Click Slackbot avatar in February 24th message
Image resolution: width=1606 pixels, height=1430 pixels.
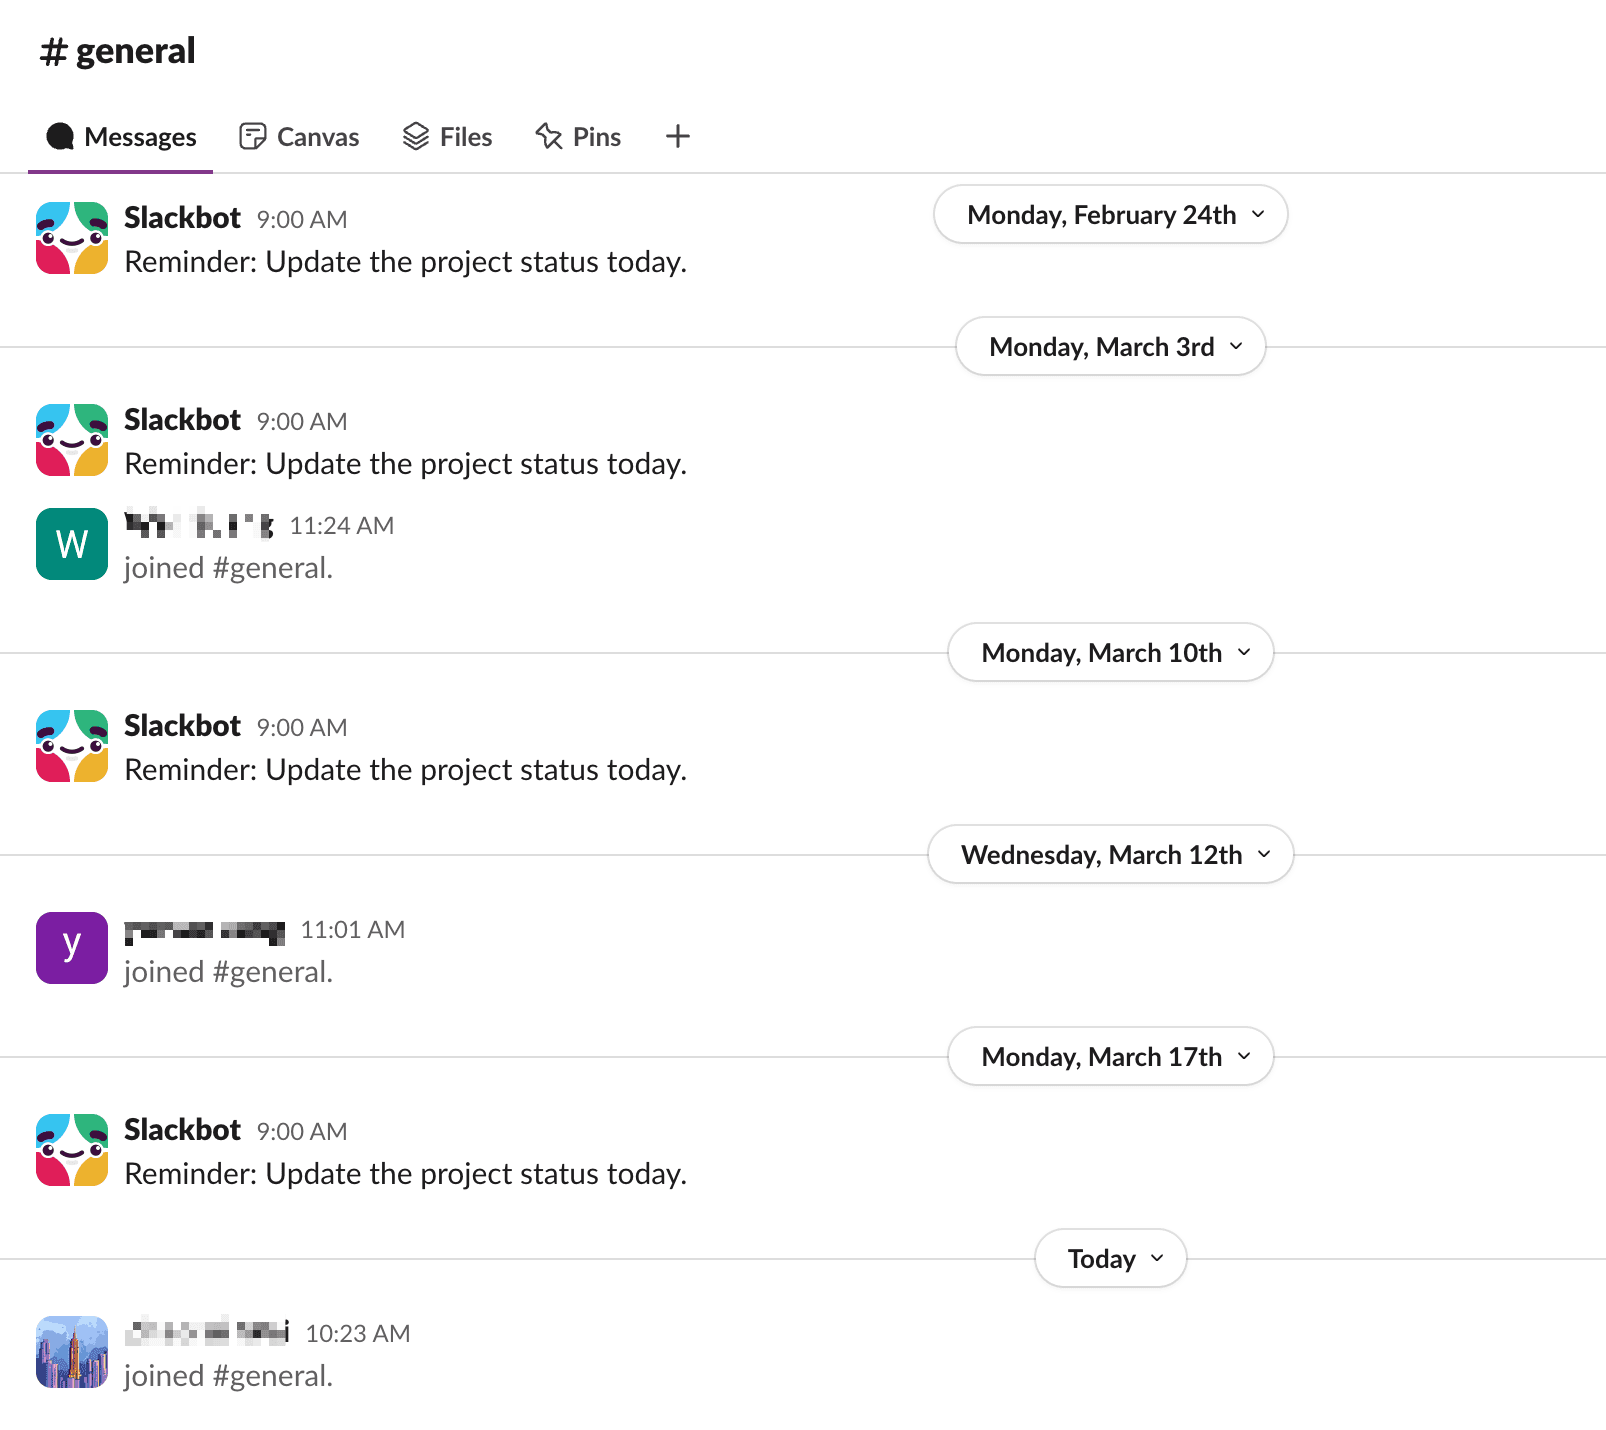point(72,238)
